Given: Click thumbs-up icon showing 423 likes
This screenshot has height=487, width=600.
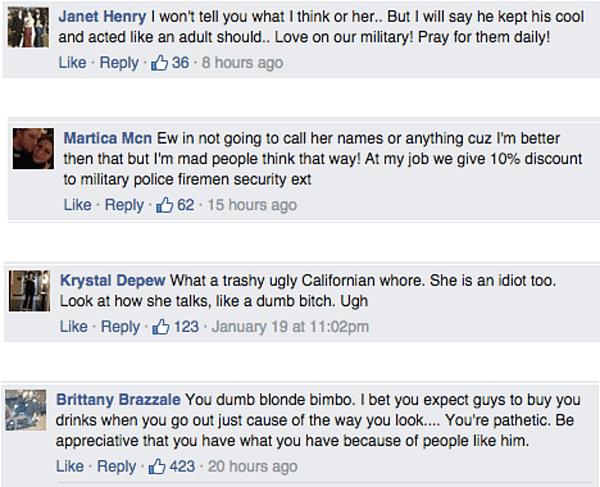Looking at the screenshot, I should [157, 466].
